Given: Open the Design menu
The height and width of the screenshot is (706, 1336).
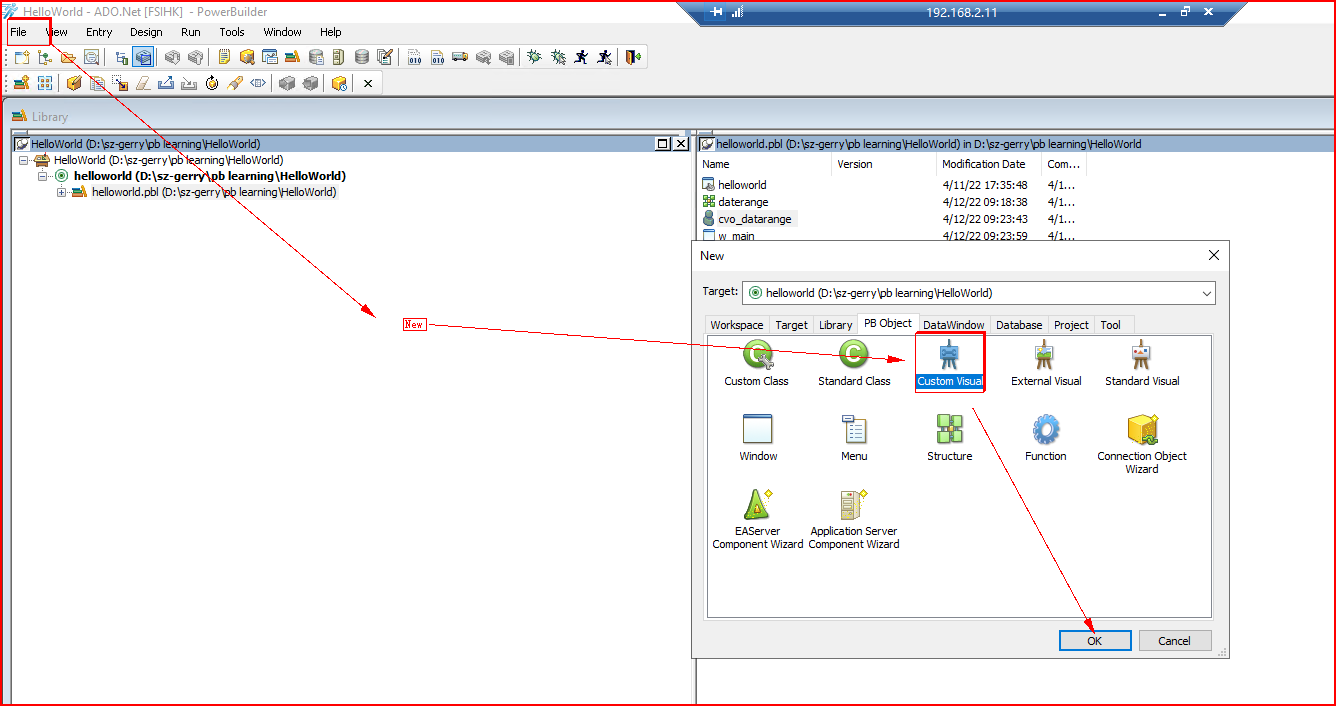Looking at the screenshot, I should (146, 32).
